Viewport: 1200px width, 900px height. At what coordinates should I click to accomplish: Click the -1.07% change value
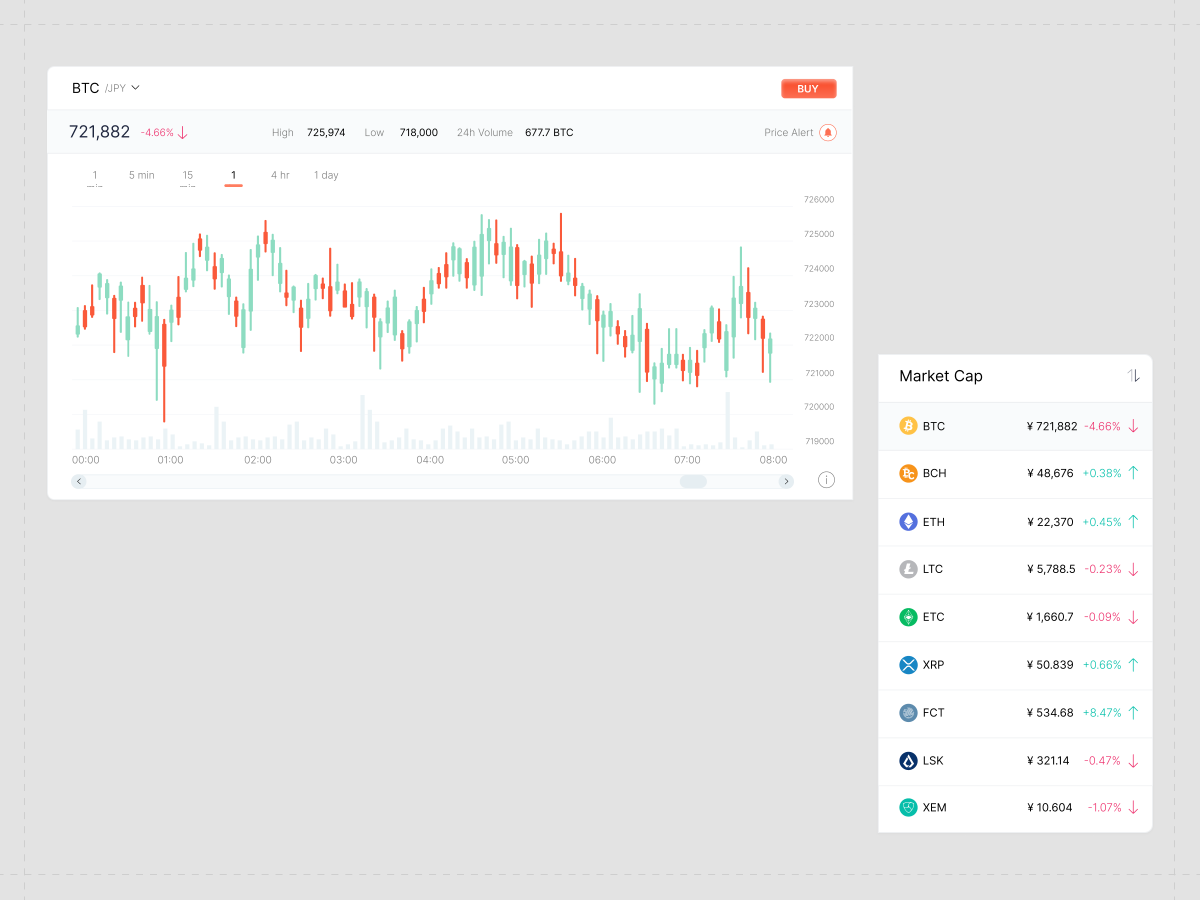click(x=1105, y=807)
